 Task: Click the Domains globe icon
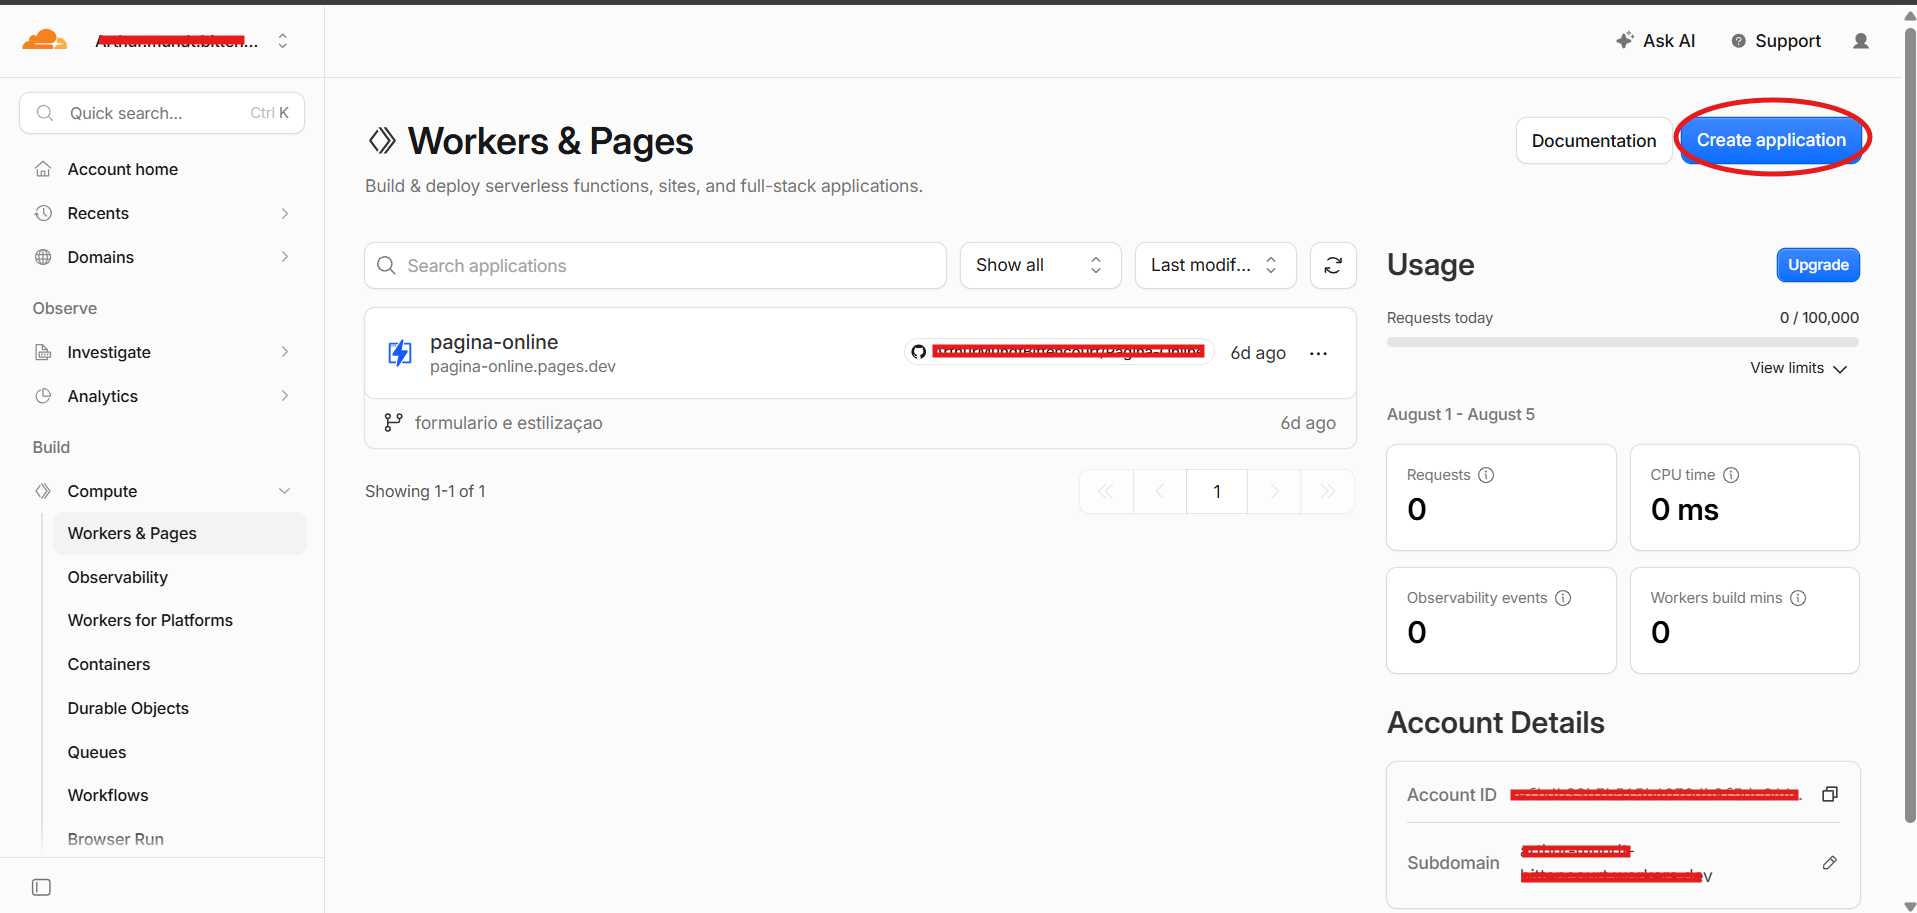coord(43,257)
